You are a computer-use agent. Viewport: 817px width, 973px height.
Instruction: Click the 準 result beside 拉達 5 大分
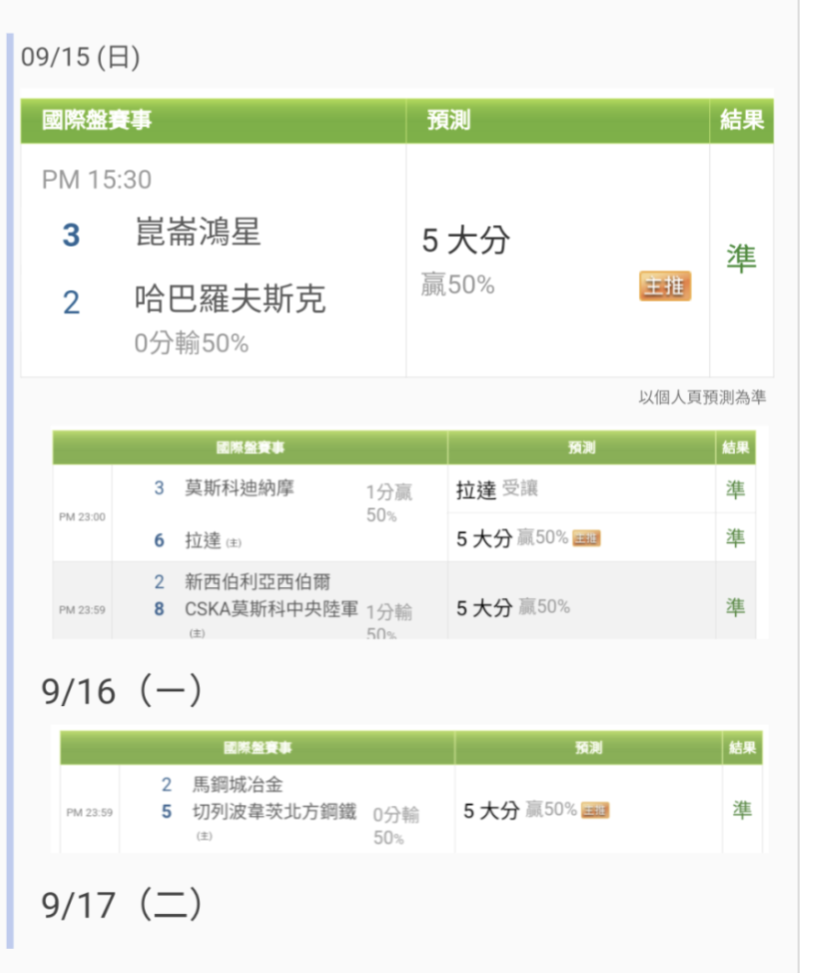coord(735,537)
